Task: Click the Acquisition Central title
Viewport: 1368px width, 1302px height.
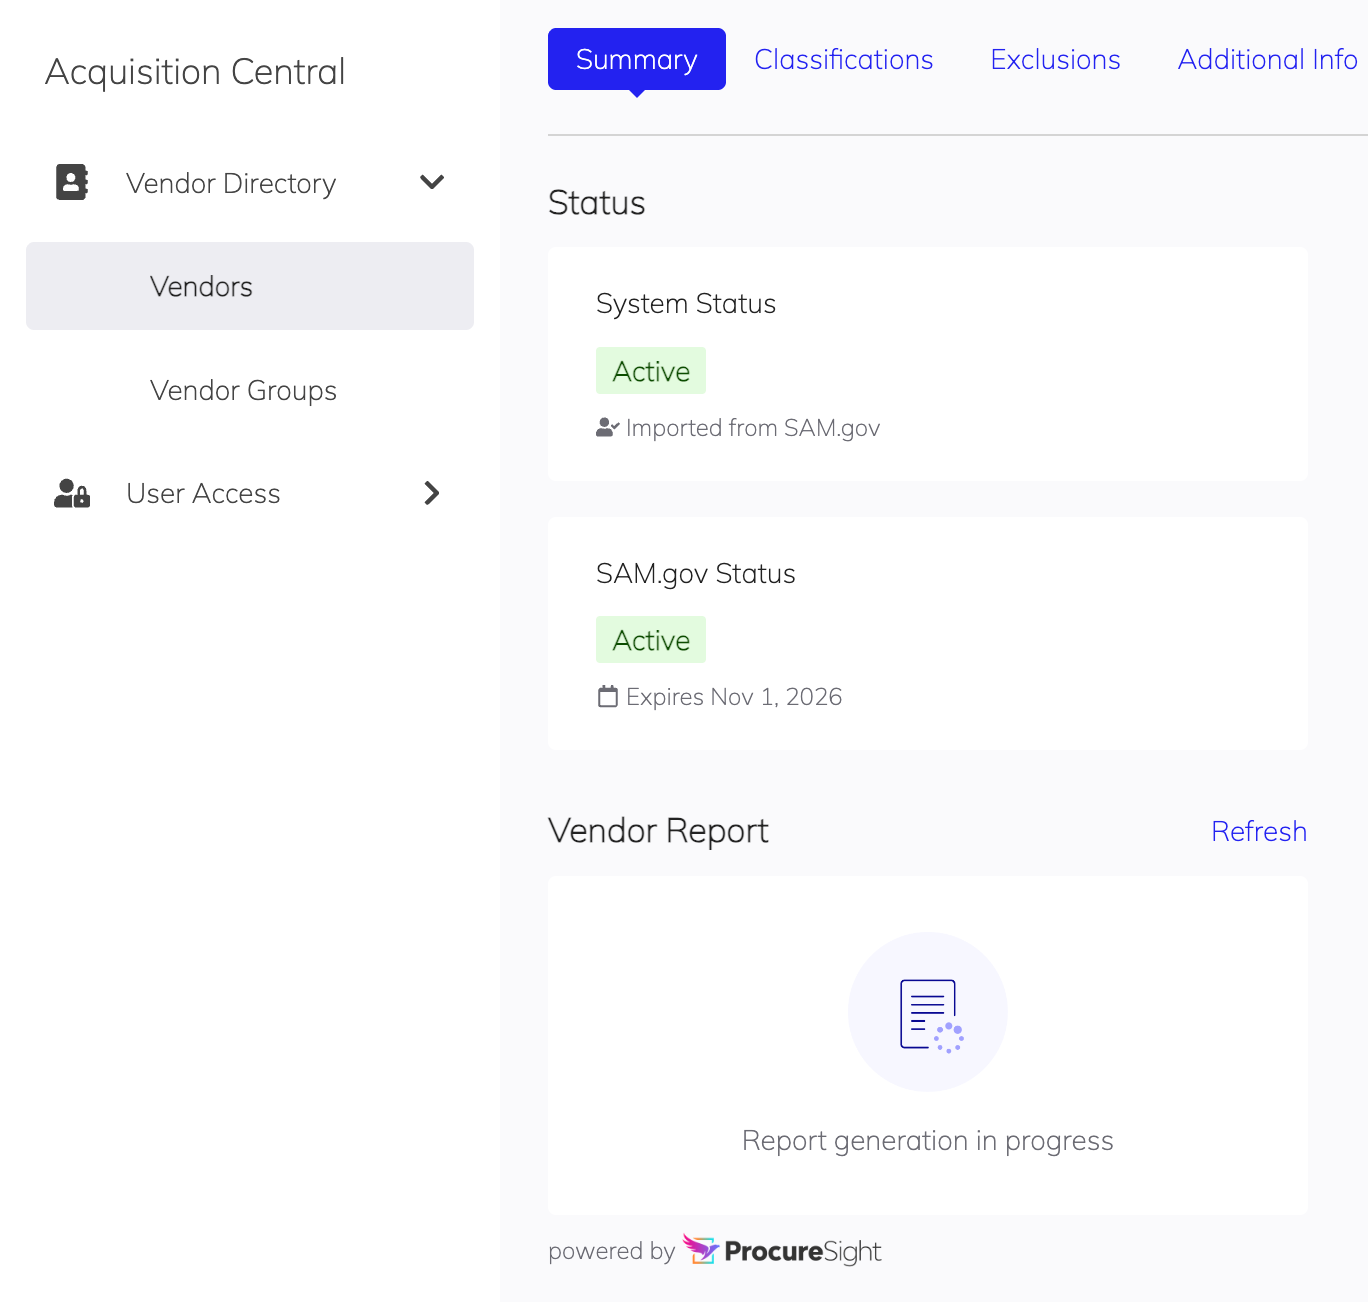Action: tap(195, 72)
